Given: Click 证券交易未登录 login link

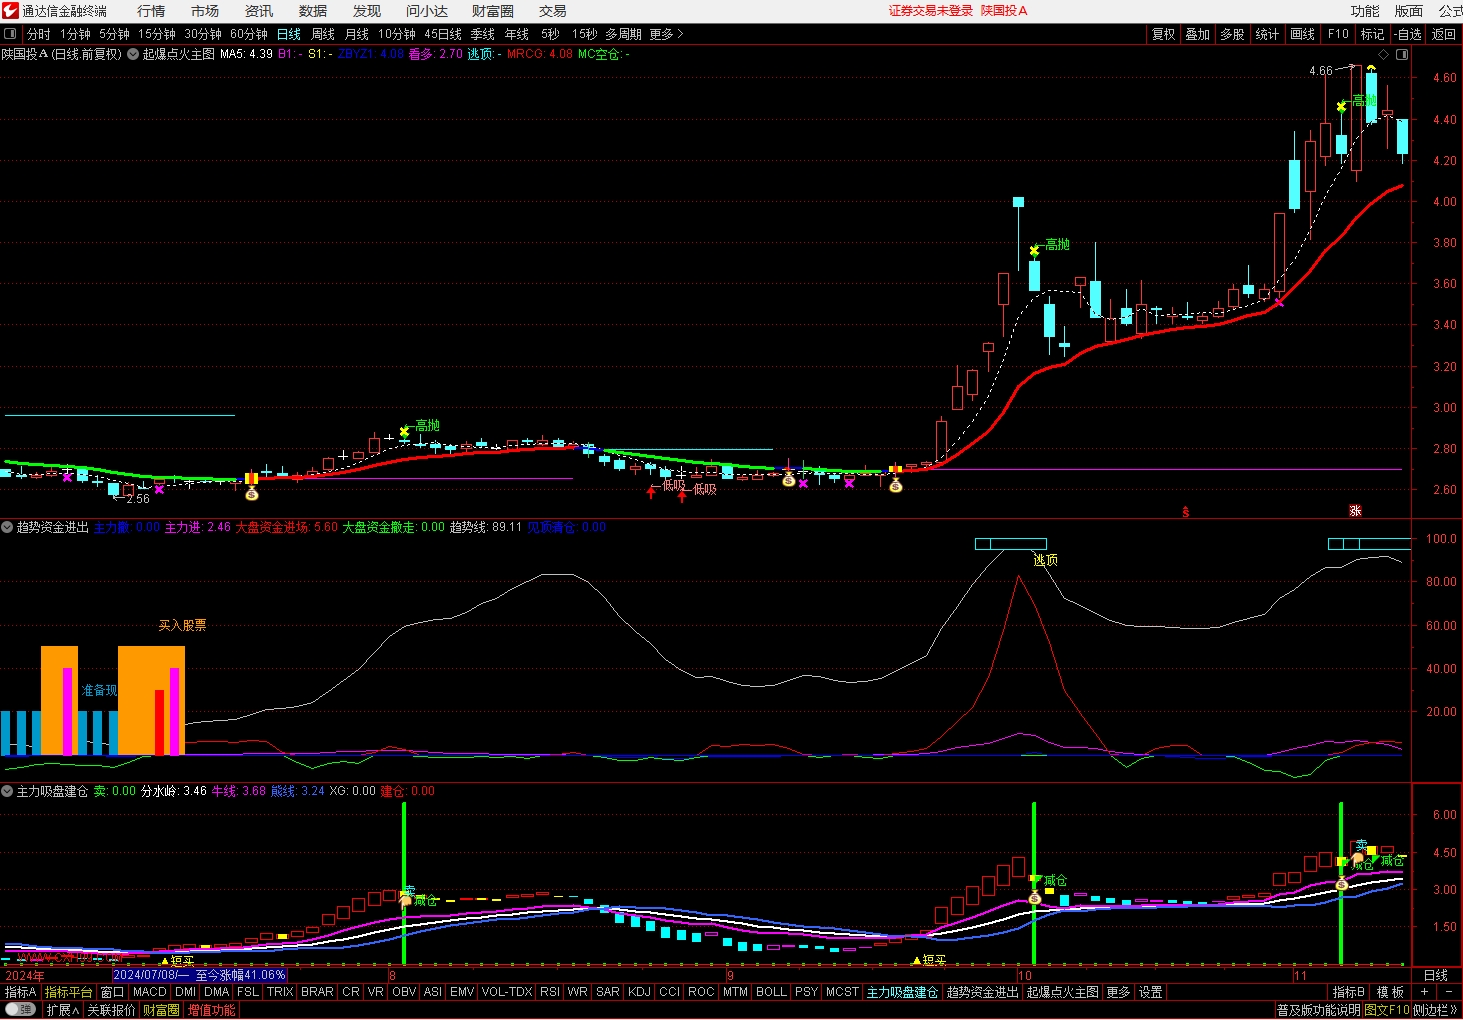Looking at the screenshot, I should point(930,11).
